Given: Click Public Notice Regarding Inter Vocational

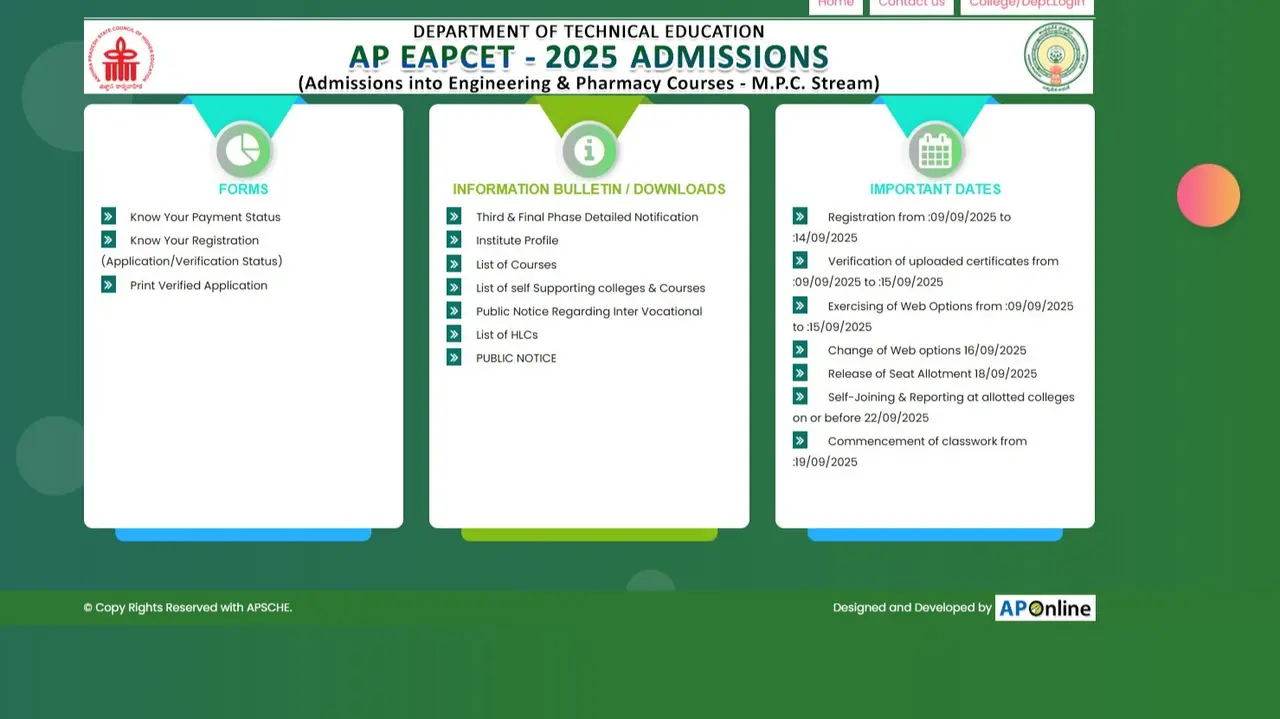Looking at the screenshot, I should tap(589, 311).
